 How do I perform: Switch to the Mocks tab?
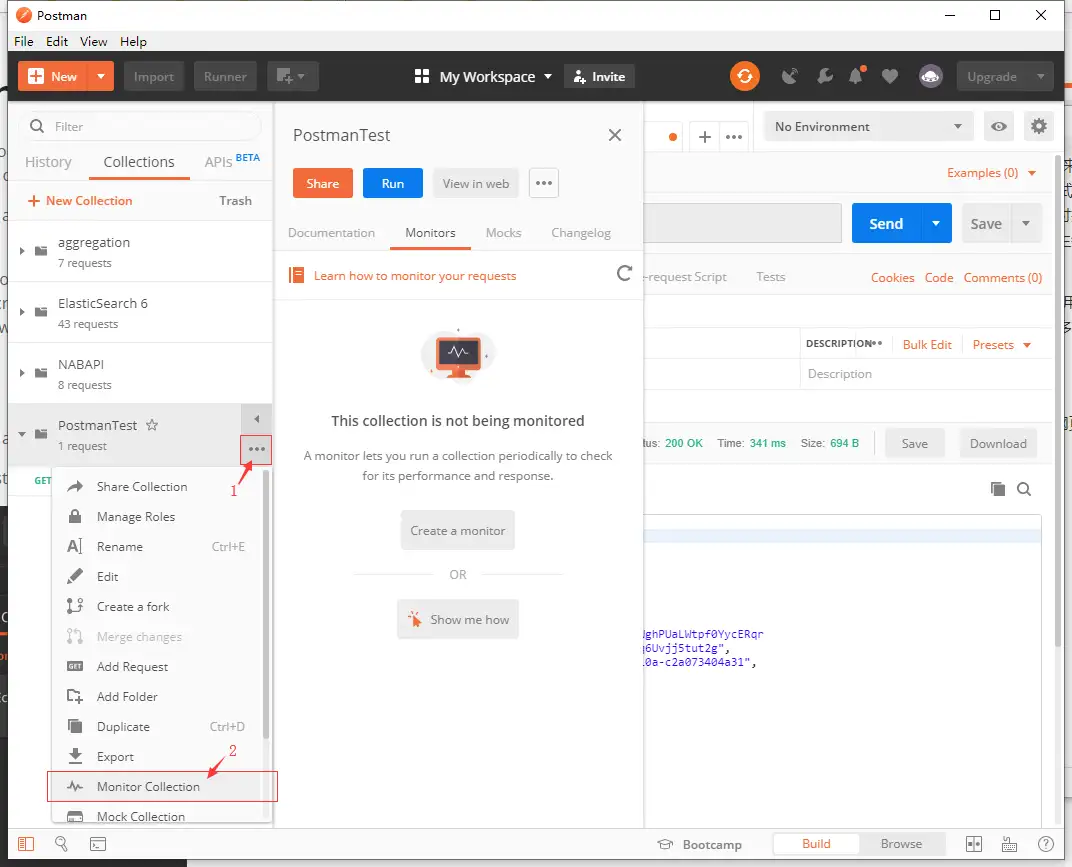503,233
